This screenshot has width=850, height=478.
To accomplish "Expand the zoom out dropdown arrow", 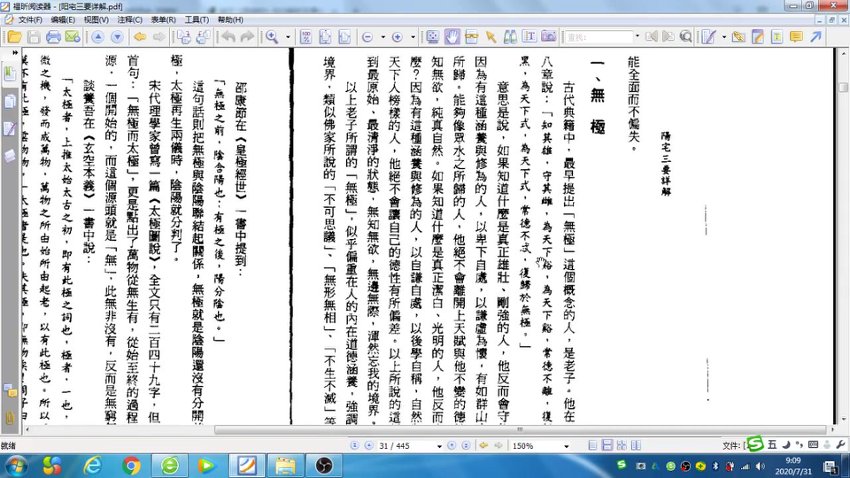I will (383, 37).
